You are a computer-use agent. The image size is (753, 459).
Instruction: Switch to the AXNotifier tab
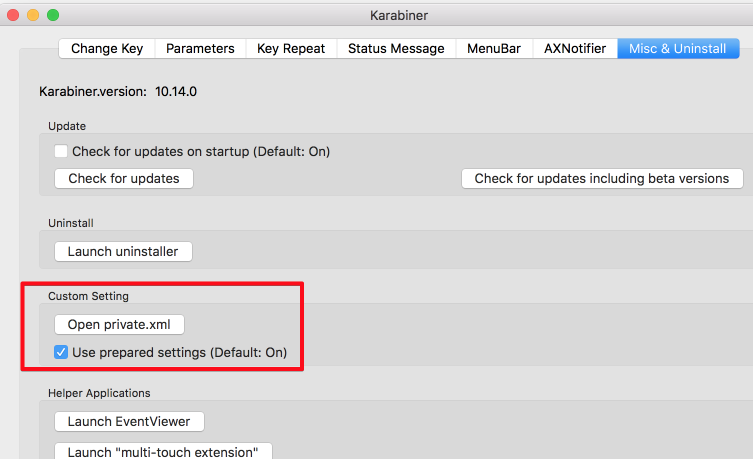[x=575, y=48]
